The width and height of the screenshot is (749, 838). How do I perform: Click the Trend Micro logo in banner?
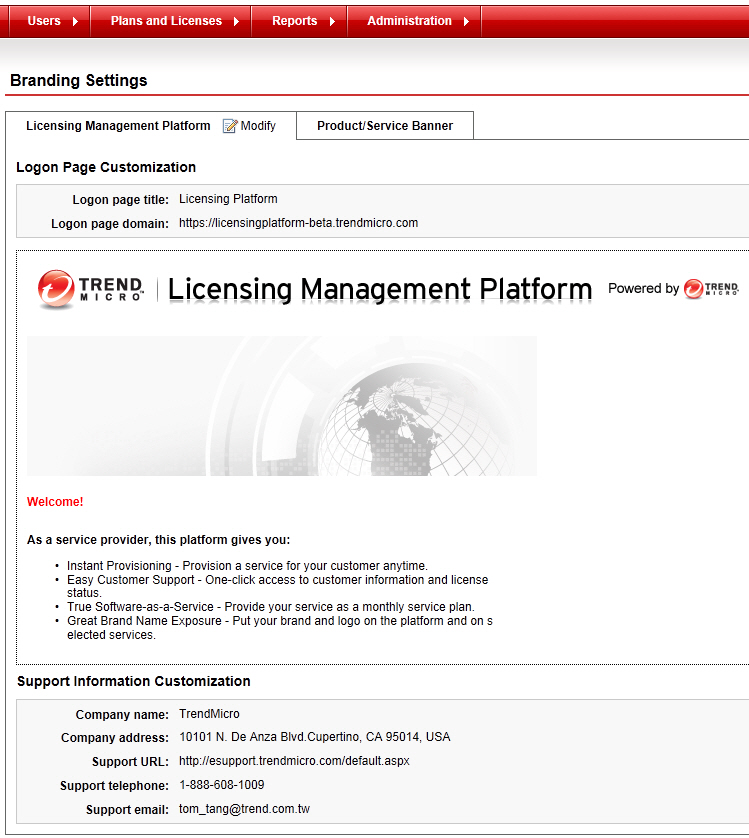tap(91, 289)
